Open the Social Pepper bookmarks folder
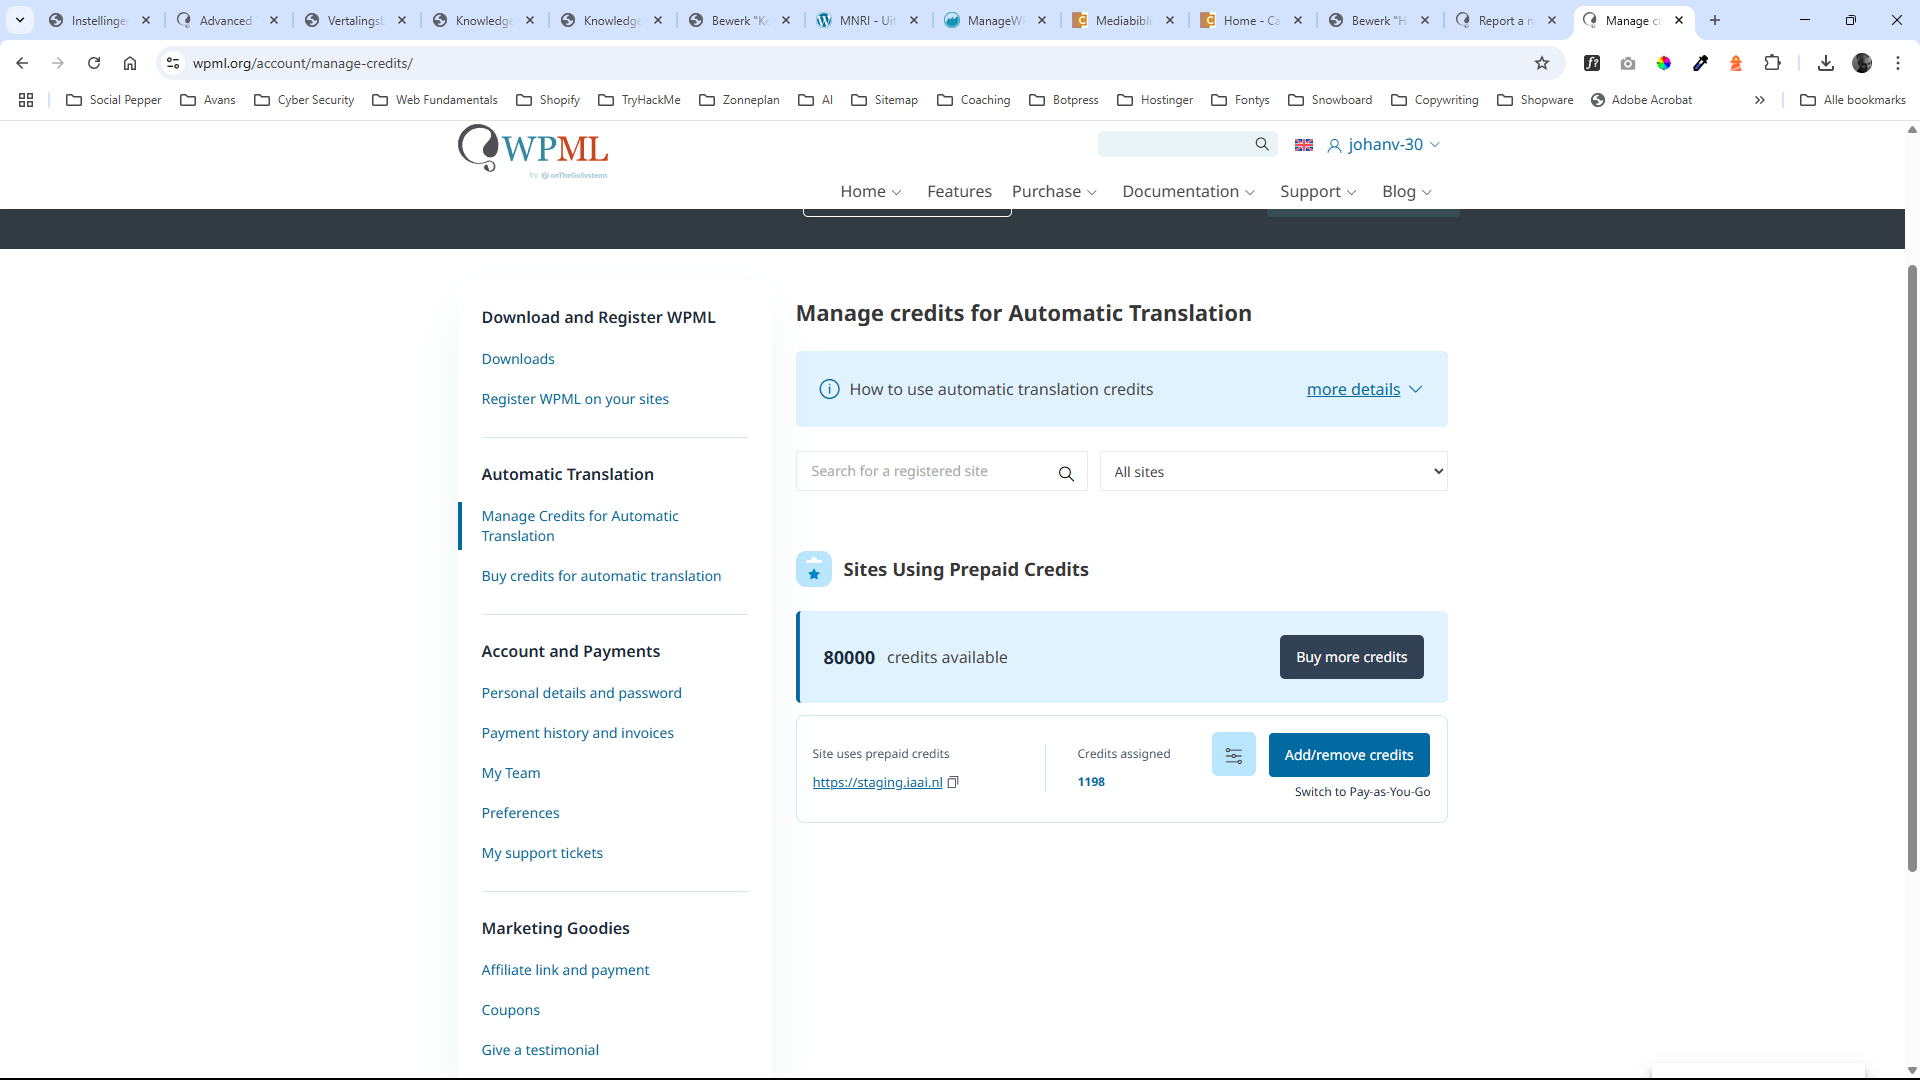1920x1080 pixels. point(113,100)
